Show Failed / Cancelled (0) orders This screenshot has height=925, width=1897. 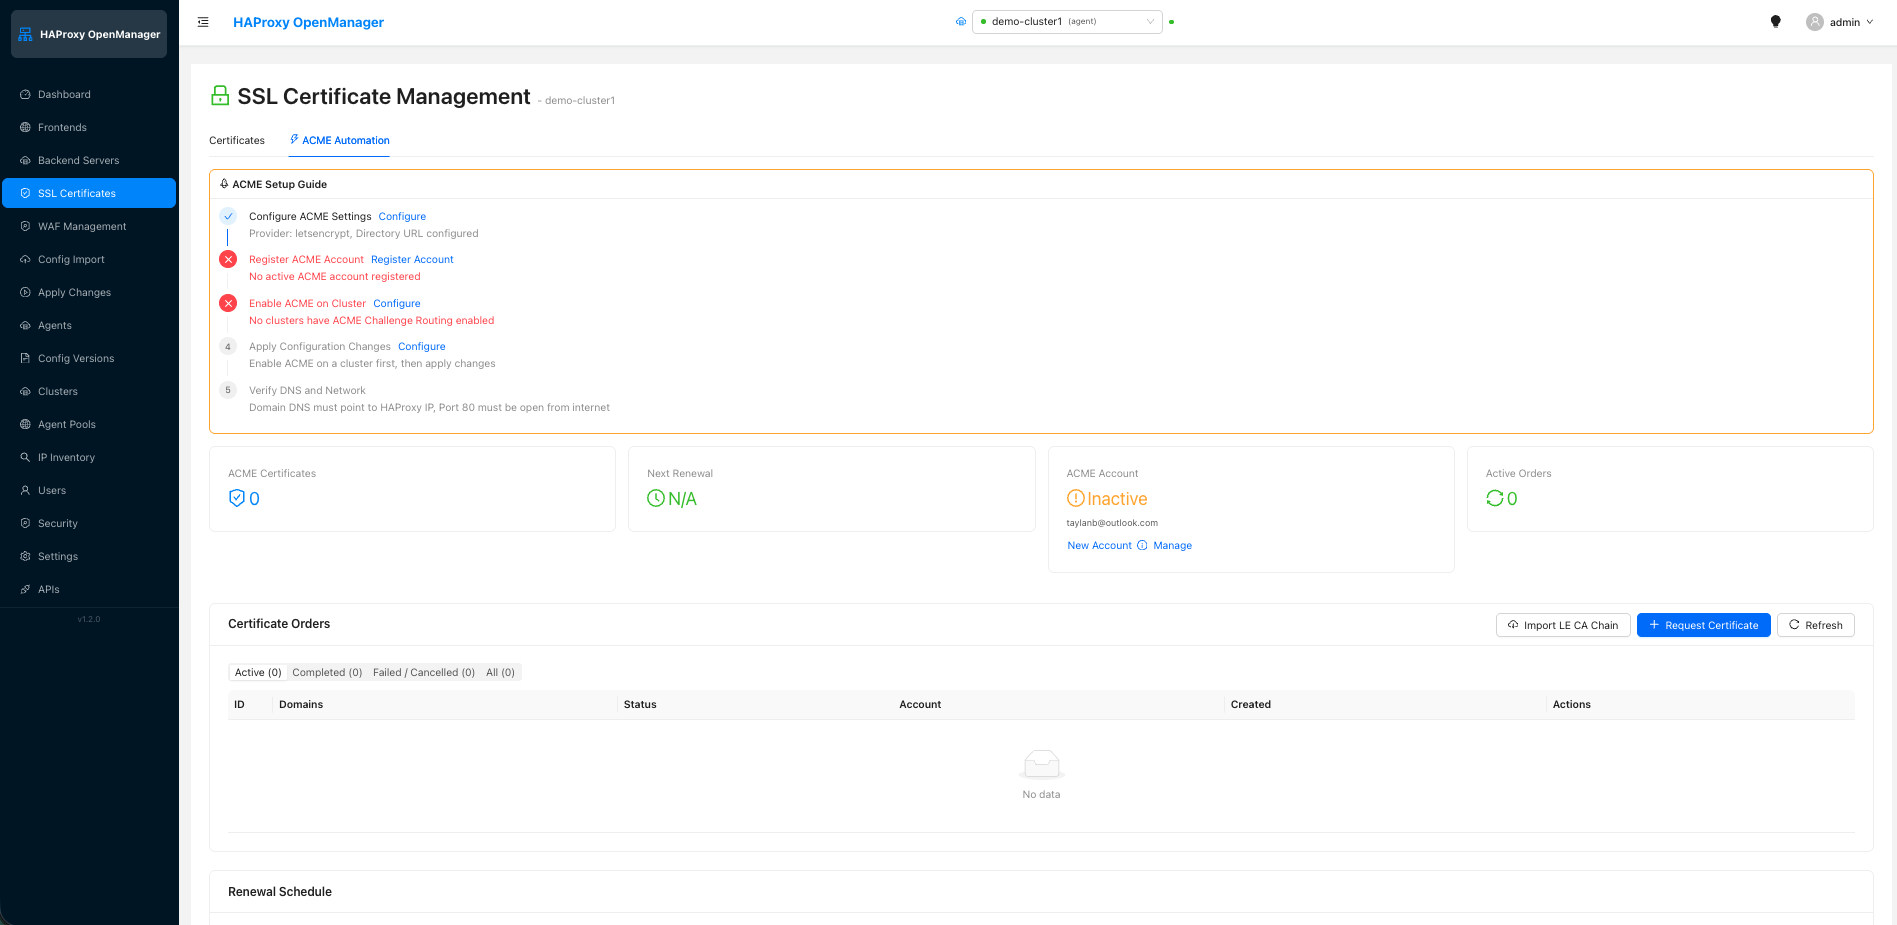424,672
